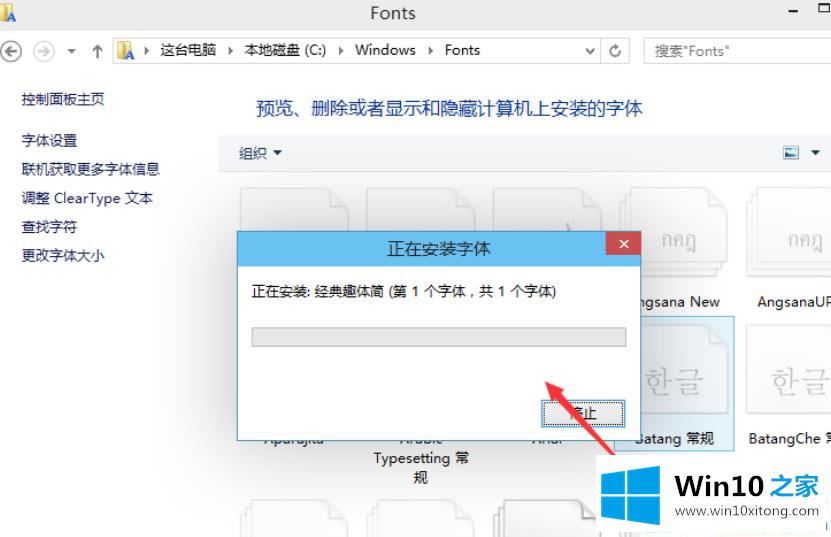This screenshot has width=831, height=537.
Task: Click the Fonts folder icon in address bar
Action: tap(126, 50)
